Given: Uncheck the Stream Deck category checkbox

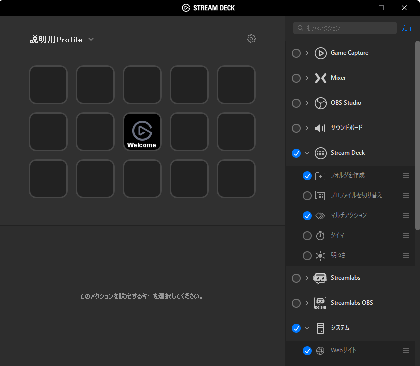Looking at the screenshot, I should click(296, 153).
